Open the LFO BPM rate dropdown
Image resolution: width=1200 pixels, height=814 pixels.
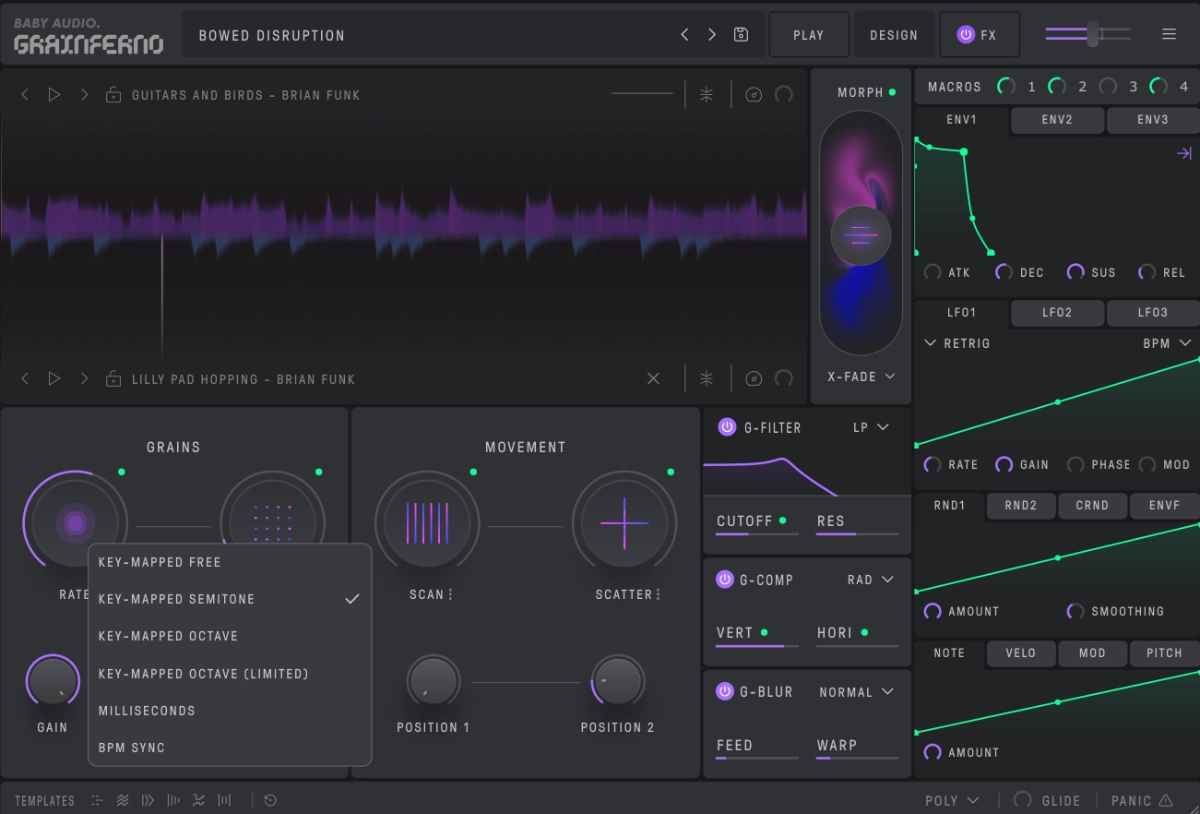pos(1168,343)
